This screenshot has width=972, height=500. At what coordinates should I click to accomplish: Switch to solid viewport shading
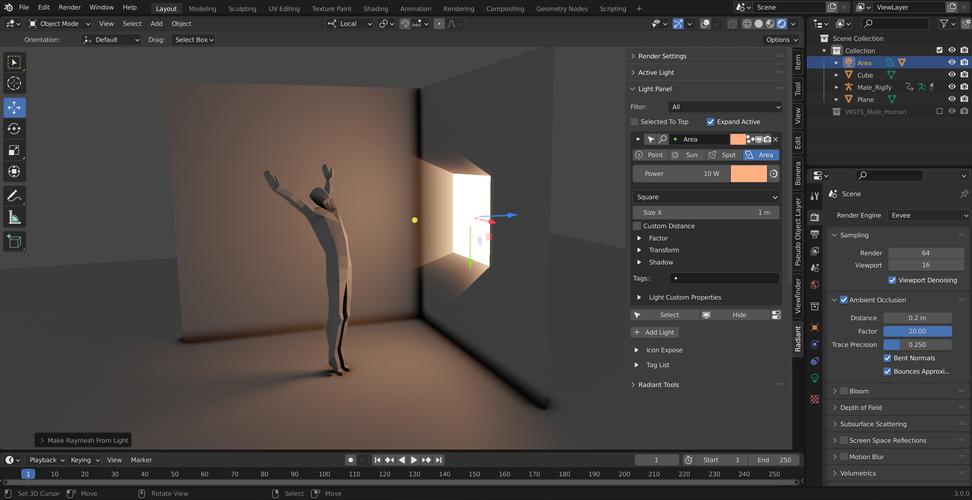[759, 24]
